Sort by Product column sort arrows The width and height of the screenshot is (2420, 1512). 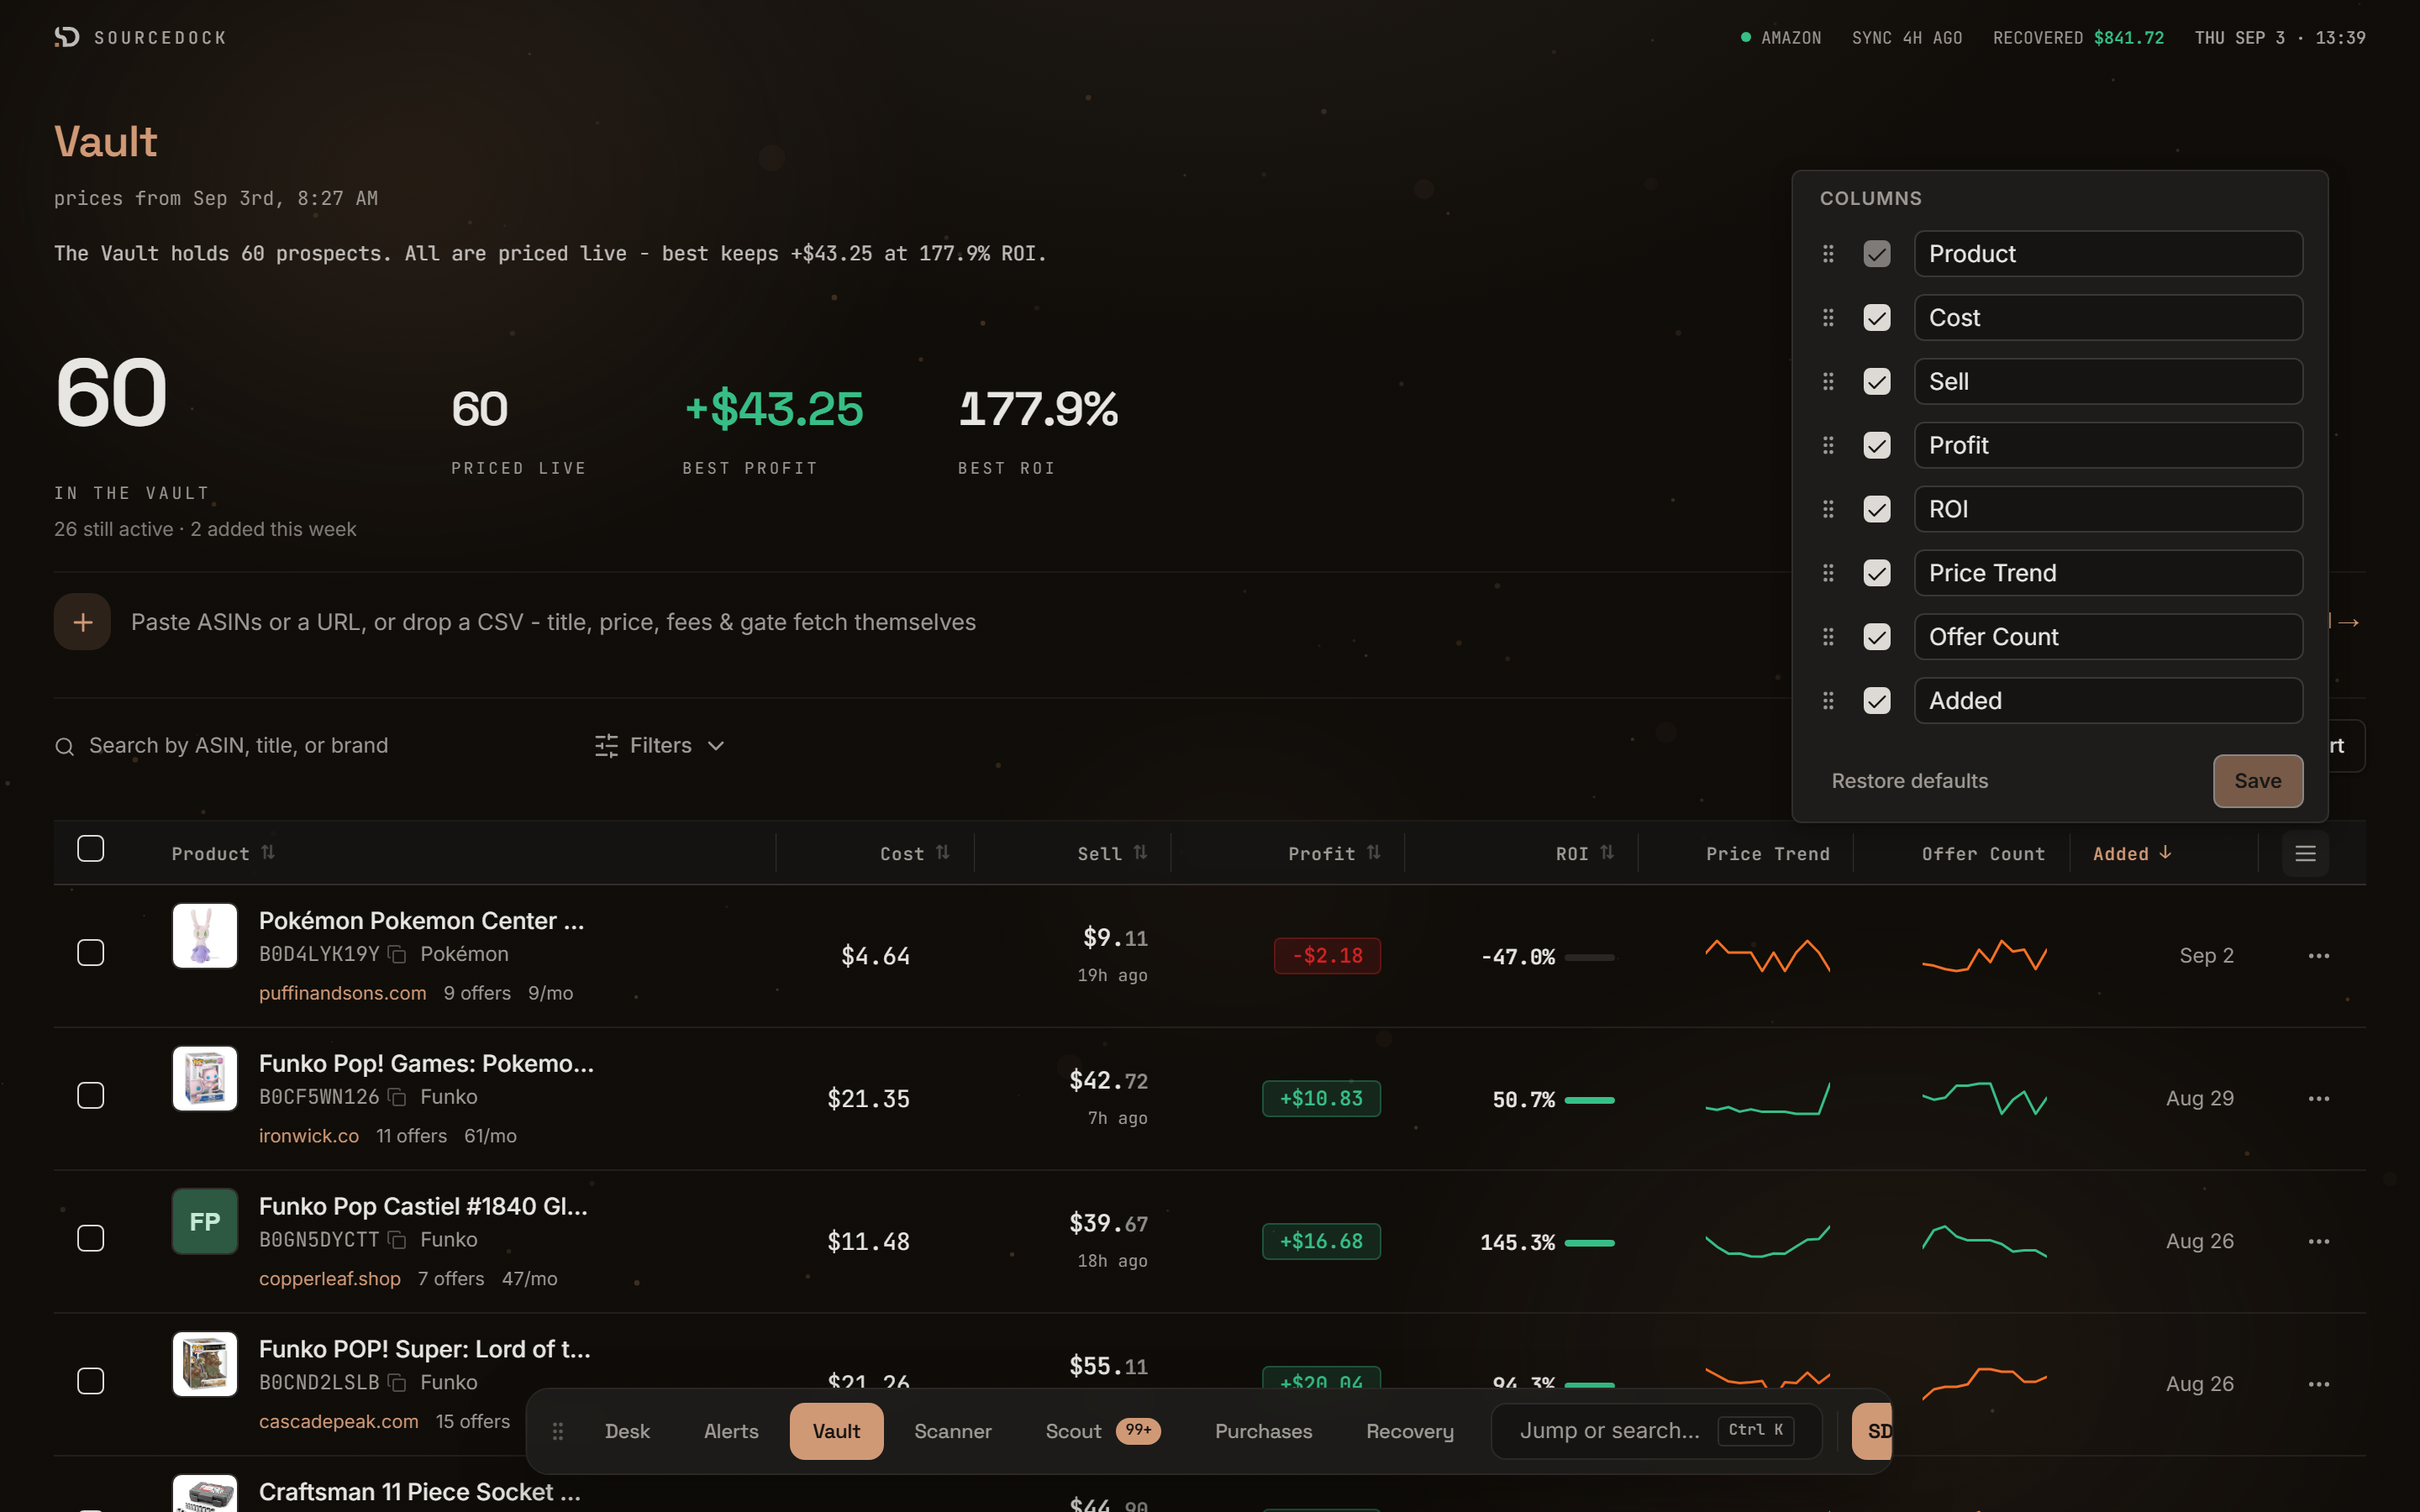268,852
